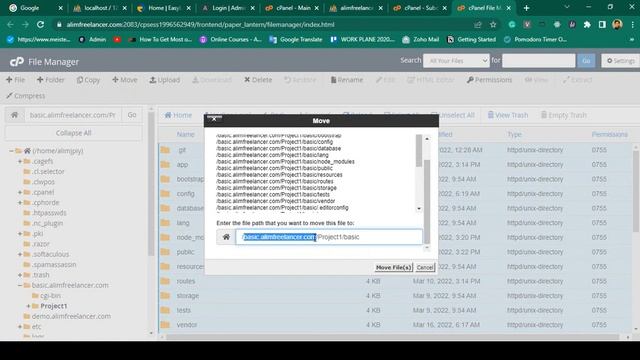
Task: Click the sidebar path input field
Action: point(73,115)
